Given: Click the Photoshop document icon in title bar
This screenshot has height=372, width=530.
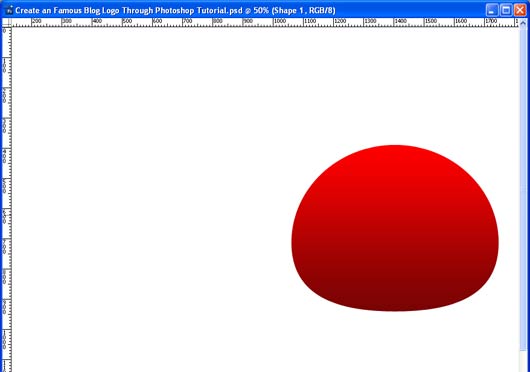Looking at the screenshot, I should 8,10.
